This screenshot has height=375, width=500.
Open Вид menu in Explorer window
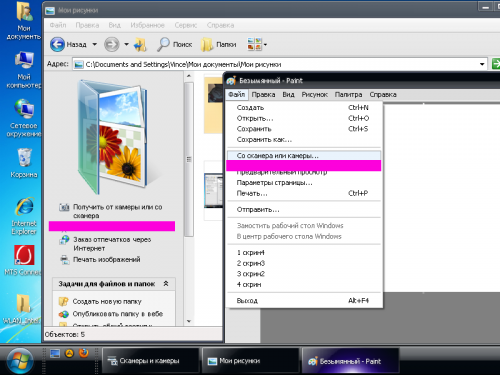tap(114, 25)
